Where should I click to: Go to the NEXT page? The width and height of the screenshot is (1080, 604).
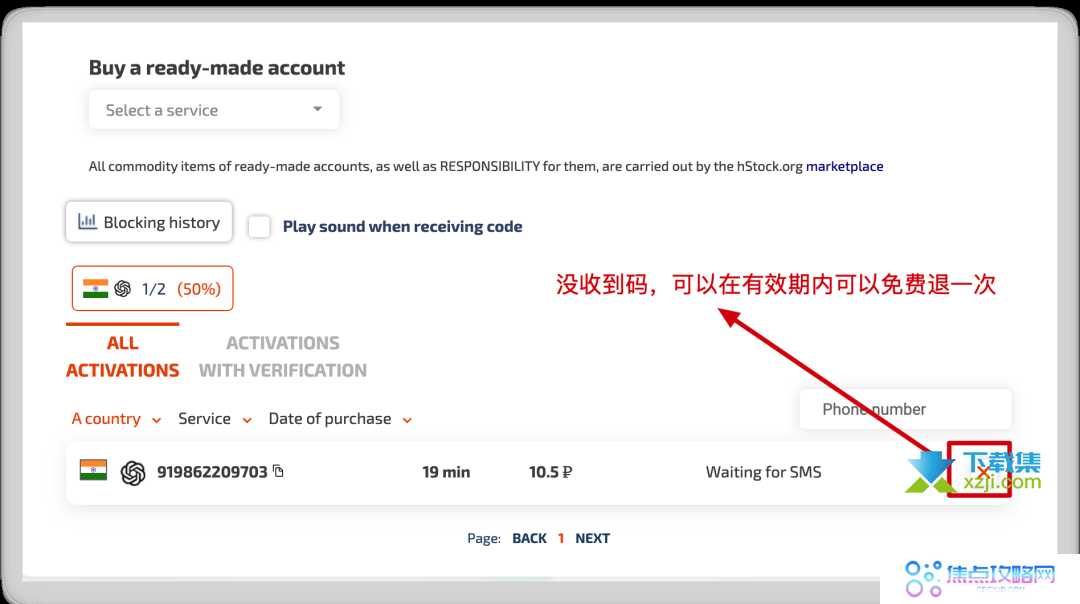[592, 538]
